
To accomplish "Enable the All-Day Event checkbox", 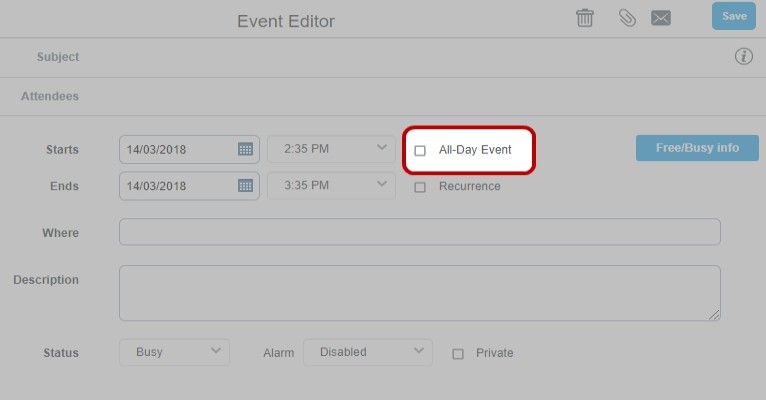I will click(420, 150).
